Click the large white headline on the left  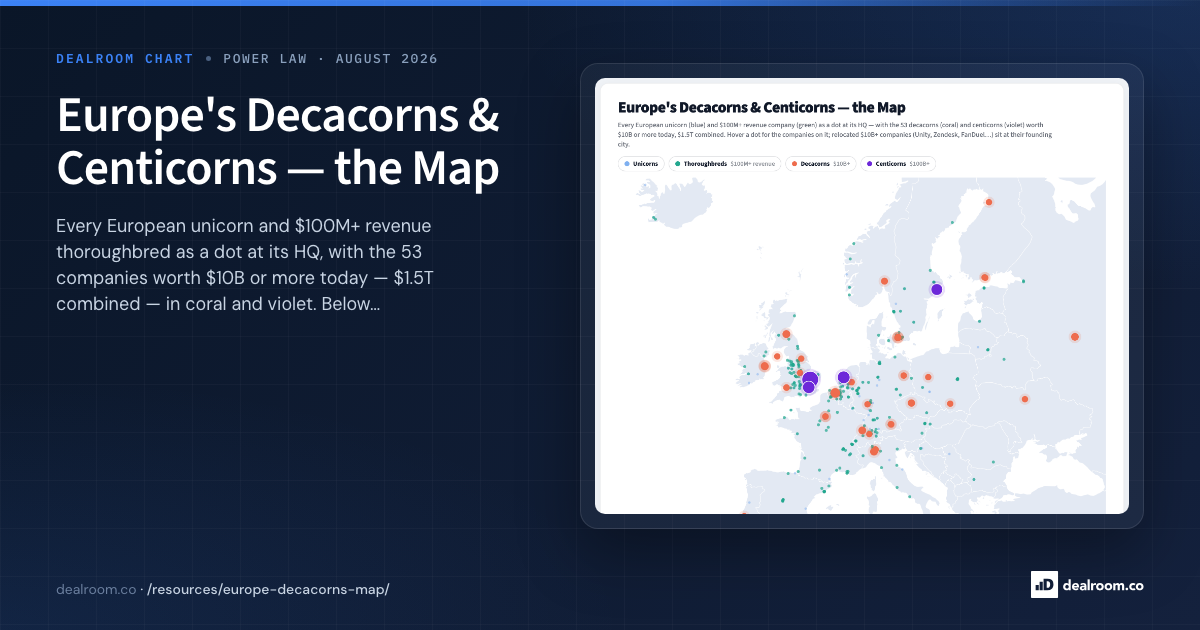[x=279, y=143]
